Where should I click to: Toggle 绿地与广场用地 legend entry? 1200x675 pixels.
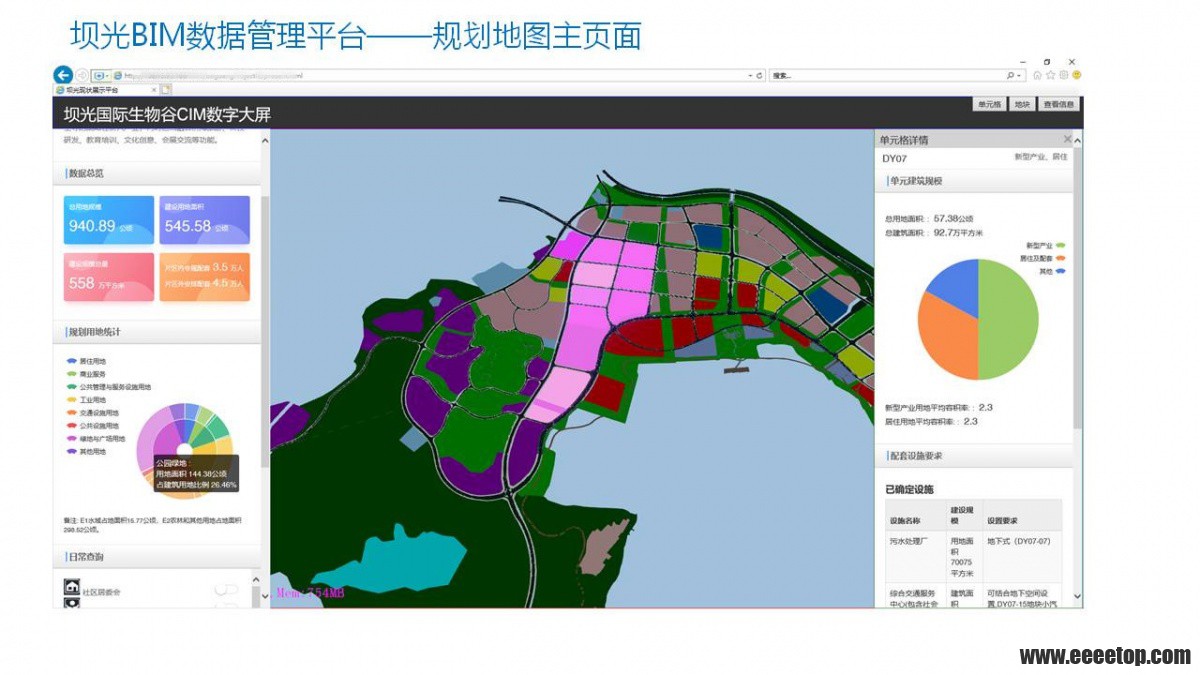tap(95, 439)
